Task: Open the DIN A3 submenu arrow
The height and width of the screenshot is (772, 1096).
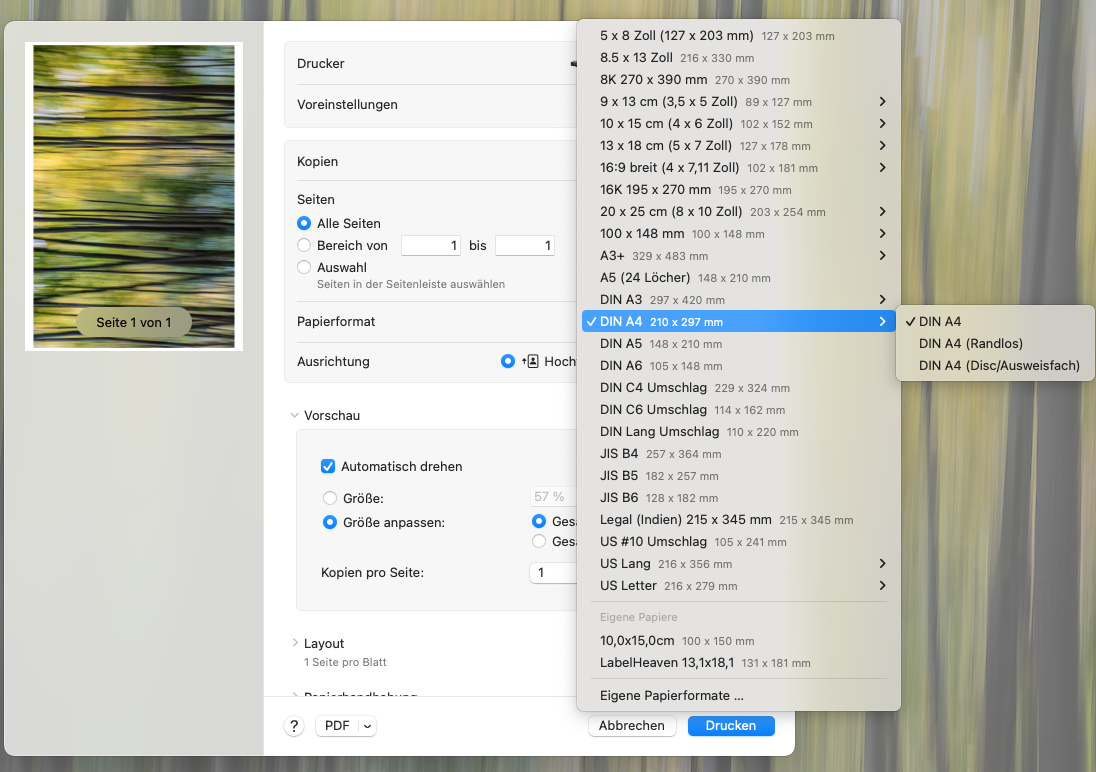Action: [x=882, y=299]
